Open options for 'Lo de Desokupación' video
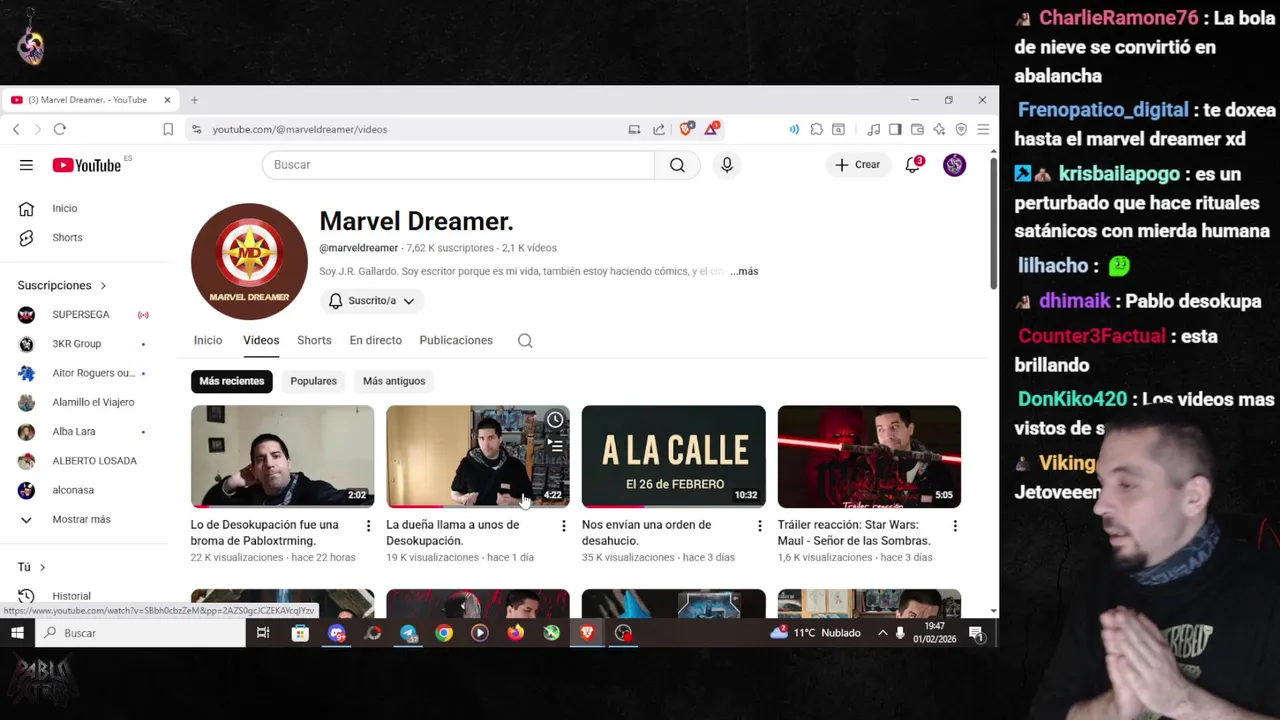The image size is (1280, 720). 368,526
